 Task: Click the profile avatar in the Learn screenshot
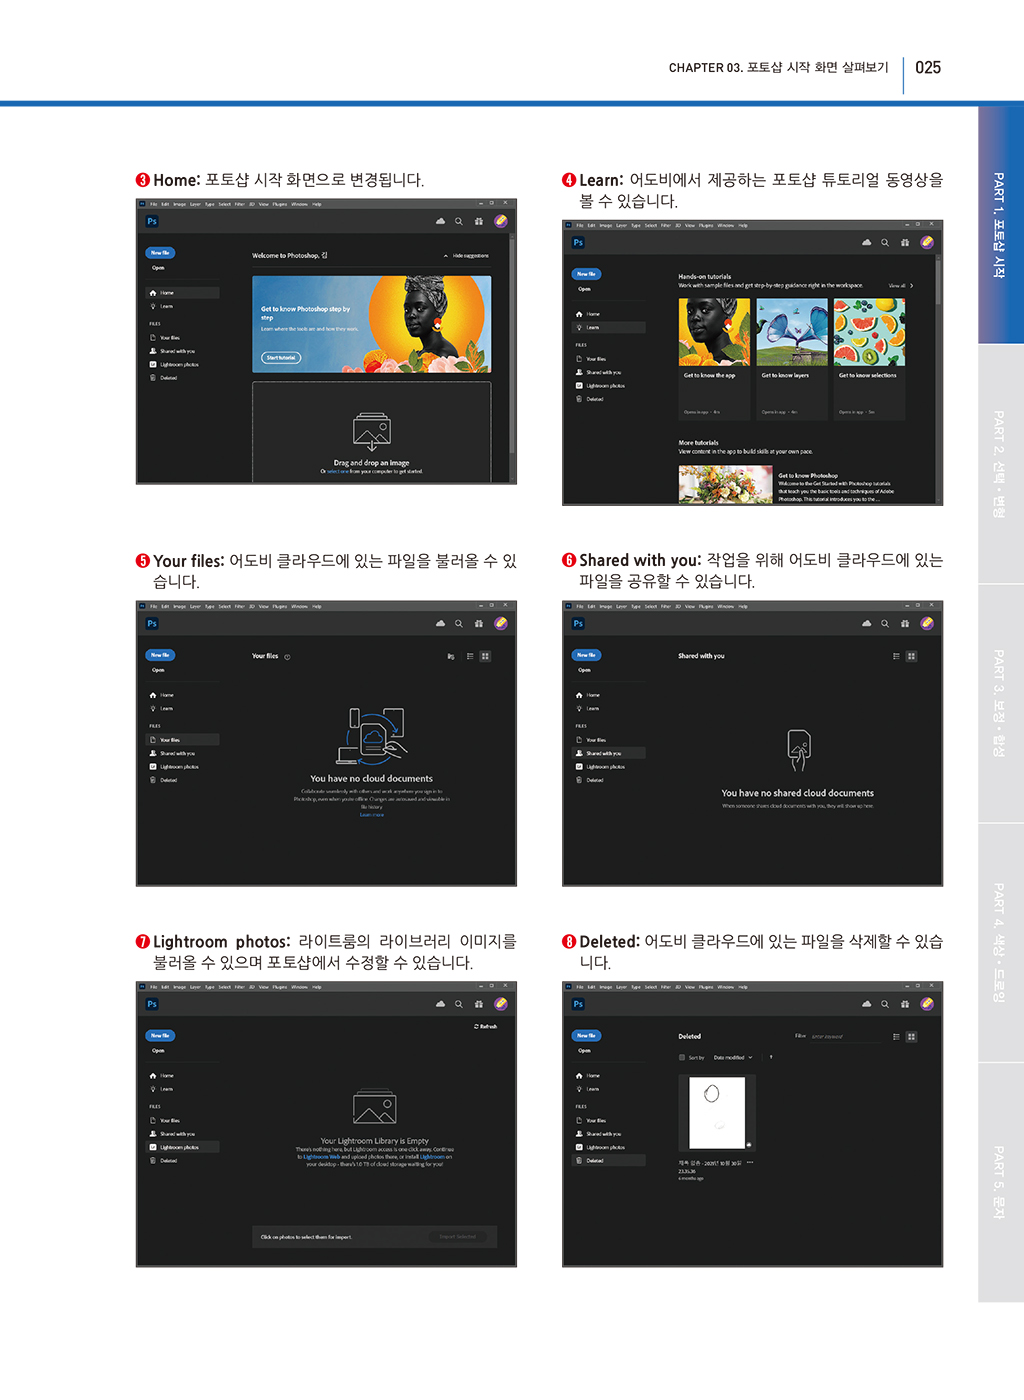click(927, 242)
